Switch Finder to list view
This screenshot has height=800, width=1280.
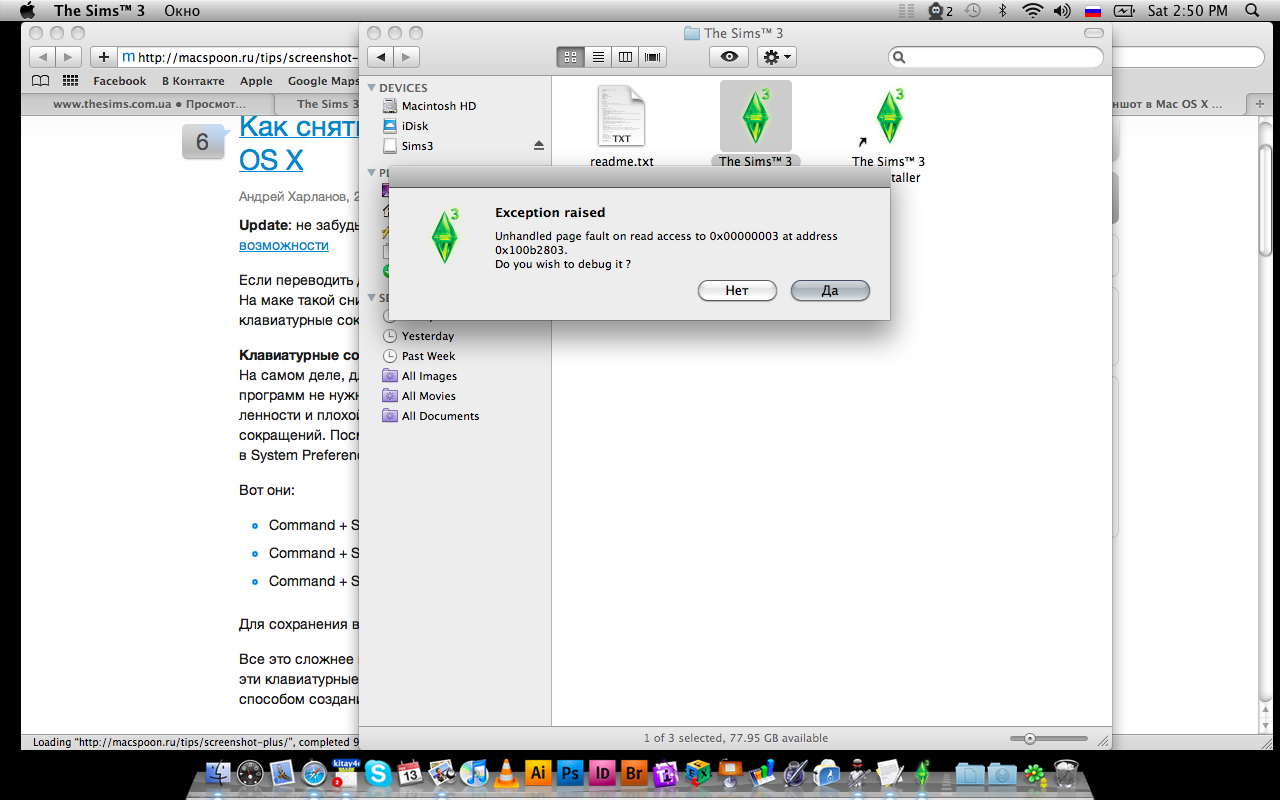pyautogui.click(x=598, y=57)
